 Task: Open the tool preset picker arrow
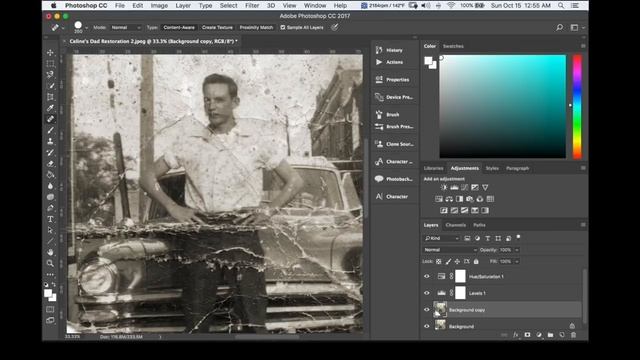63,28
